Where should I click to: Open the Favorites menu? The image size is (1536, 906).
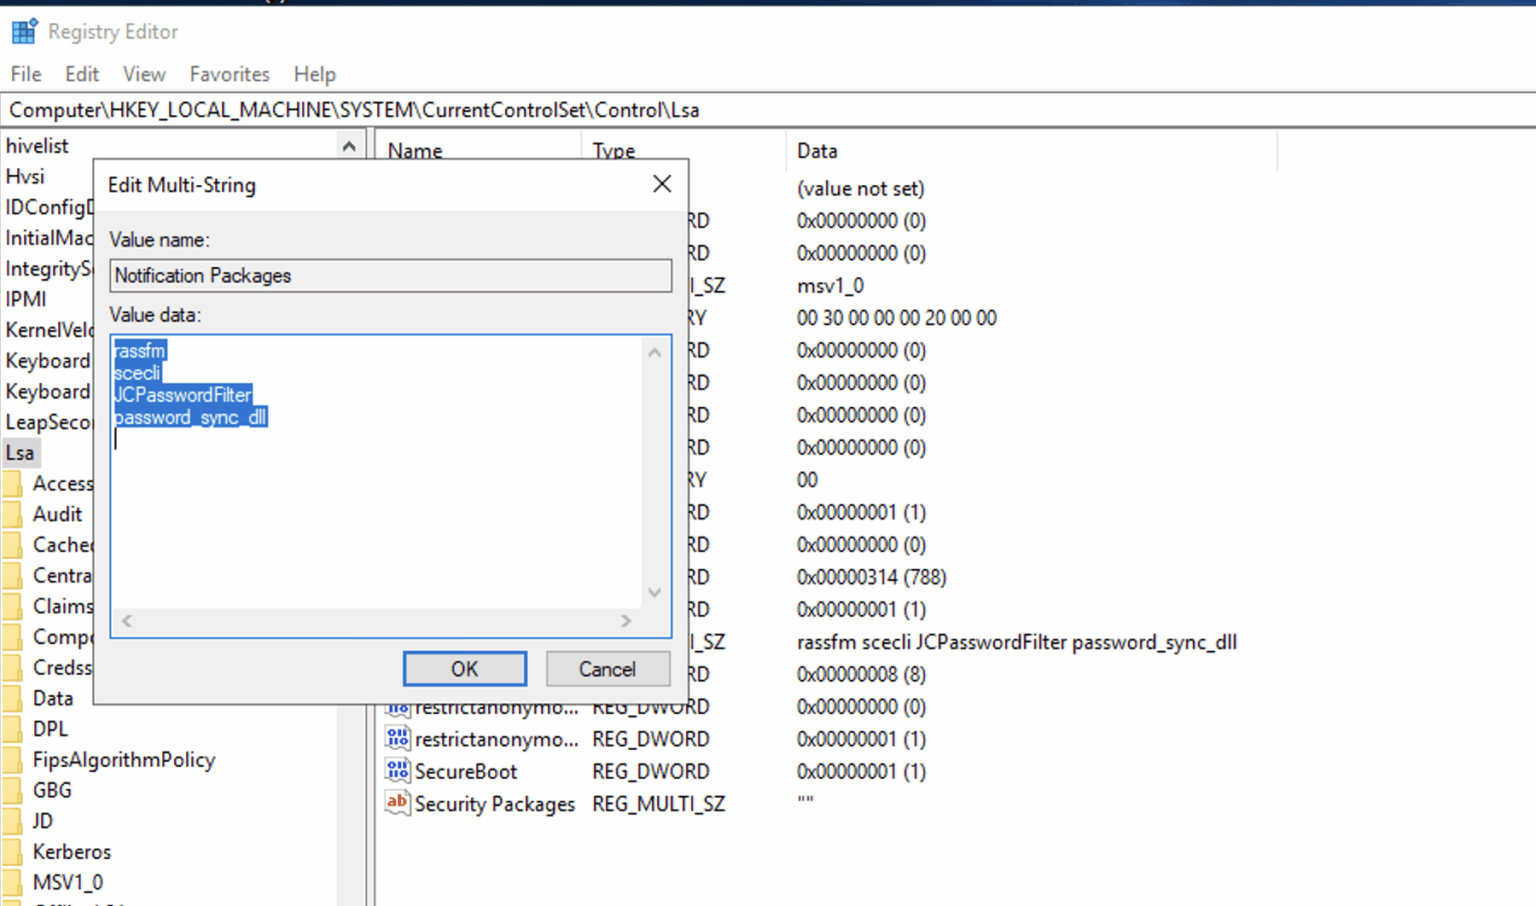pyautogui.click(x=229, y=74)
